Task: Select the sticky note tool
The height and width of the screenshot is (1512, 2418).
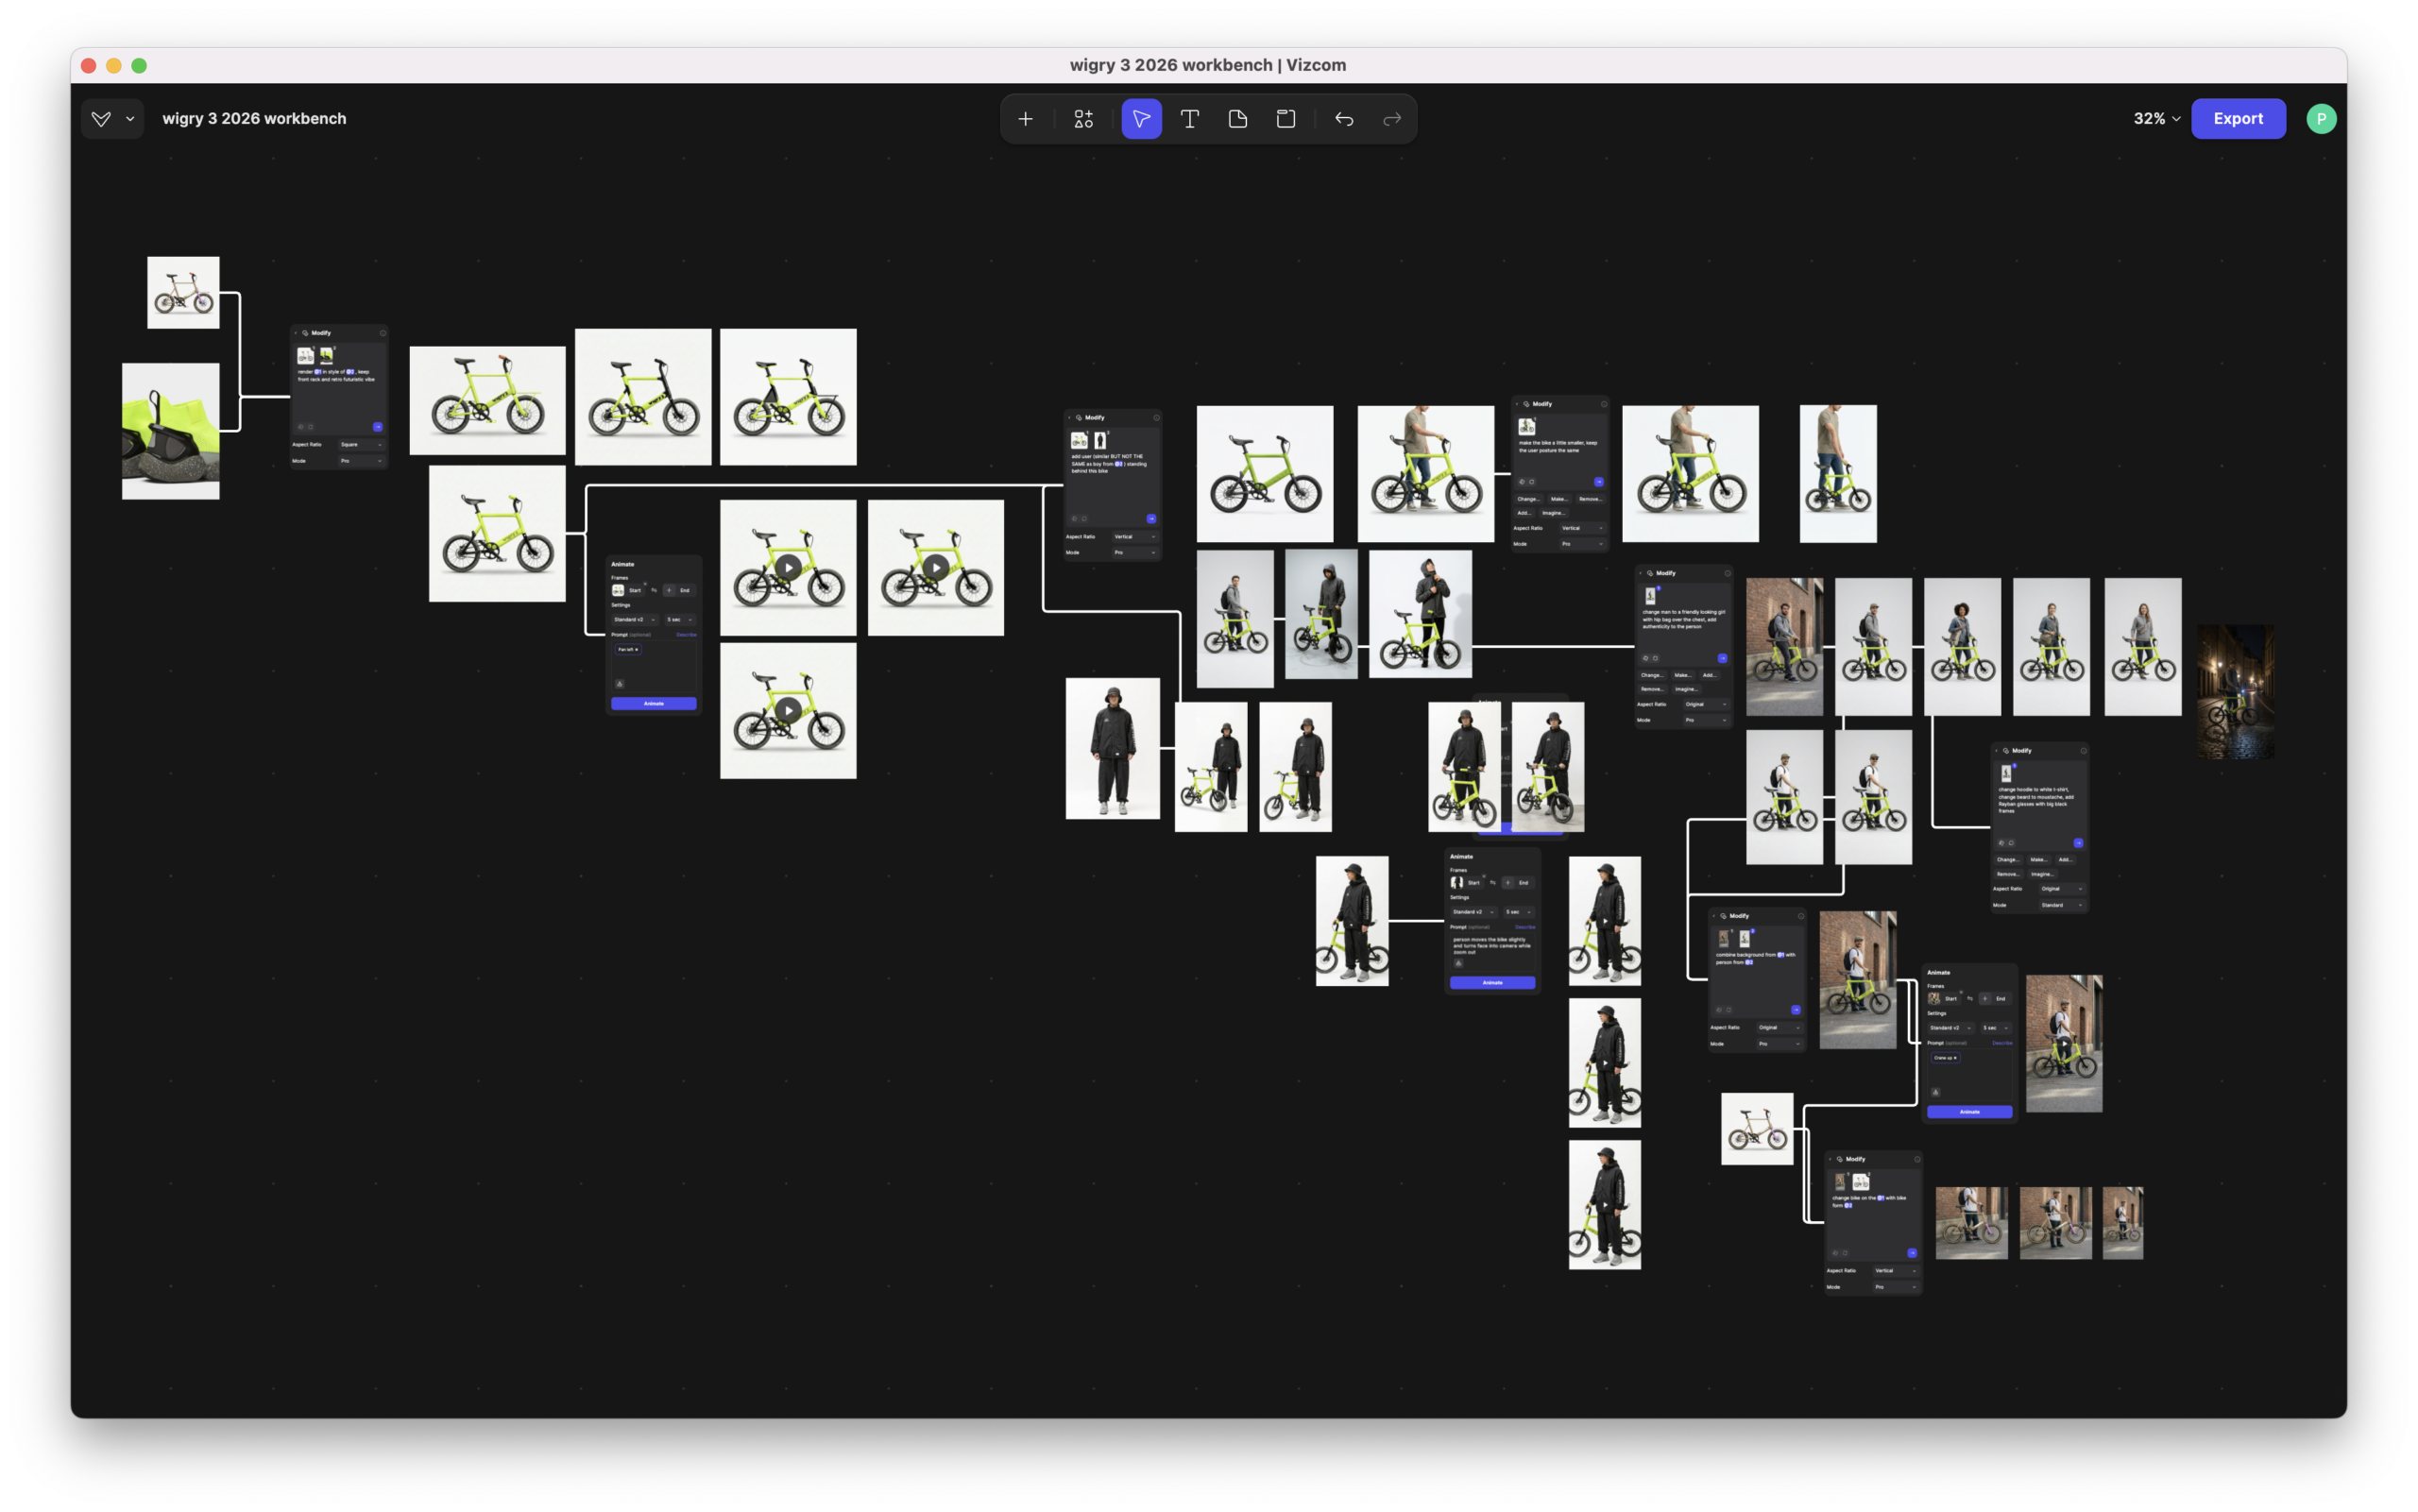Action: pos(1237,119)
